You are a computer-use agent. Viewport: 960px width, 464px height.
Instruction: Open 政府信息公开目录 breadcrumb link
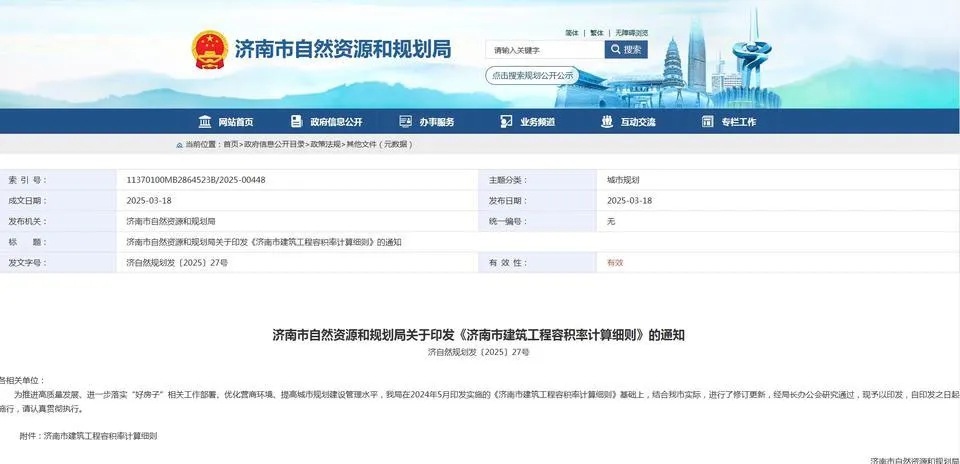click(275, 145)
